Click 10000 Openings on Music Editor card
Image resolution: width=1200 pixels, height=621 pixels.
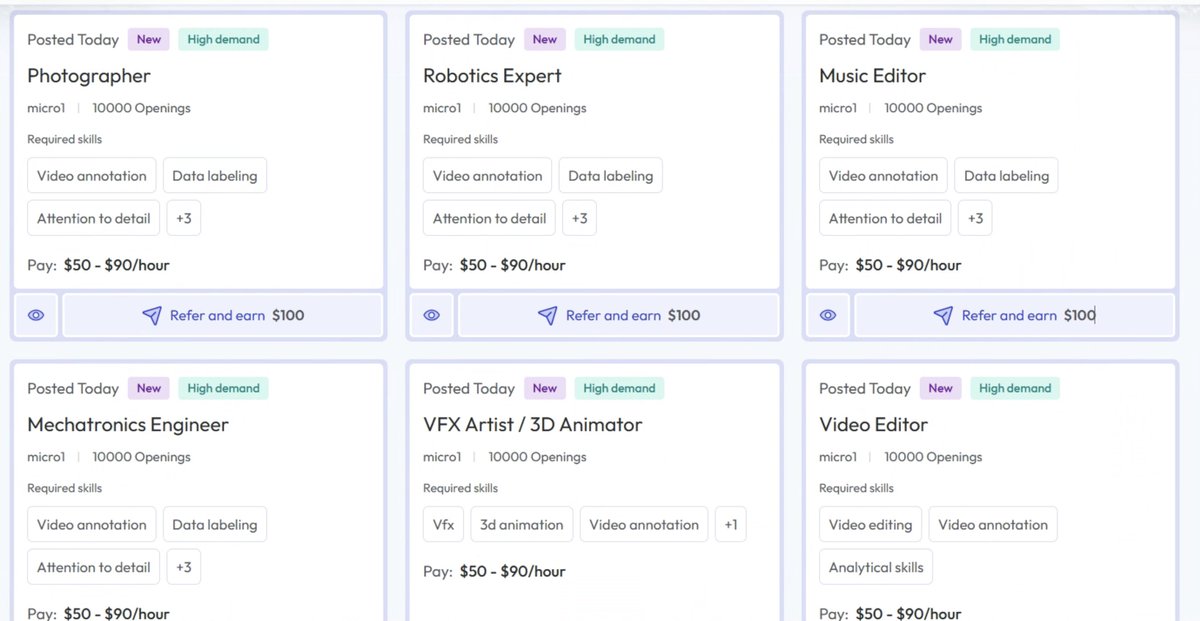click(933, 108)
